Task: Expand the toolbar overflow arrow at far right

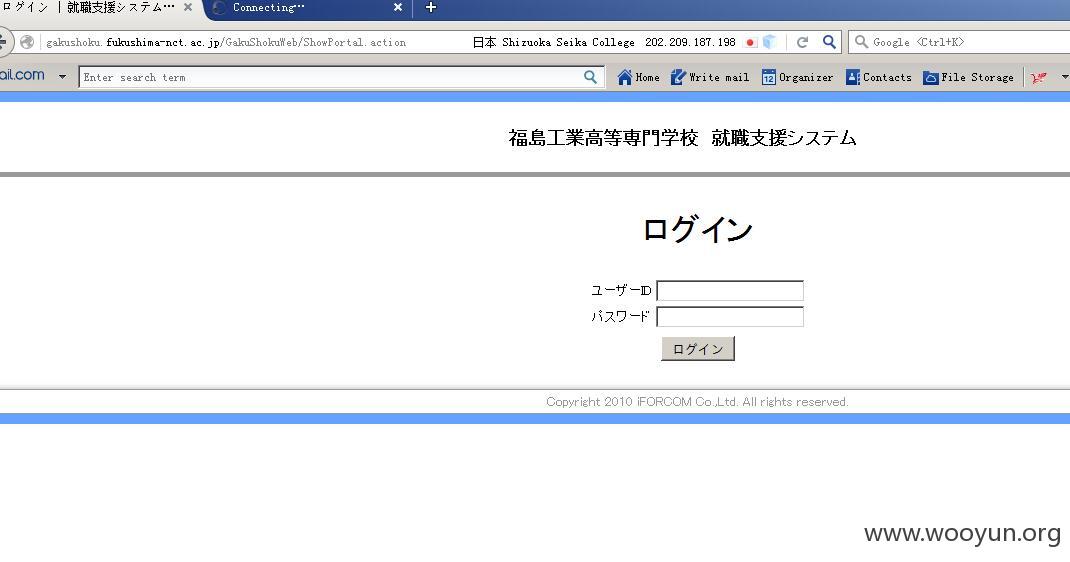Action: (x=1065, y=77)
